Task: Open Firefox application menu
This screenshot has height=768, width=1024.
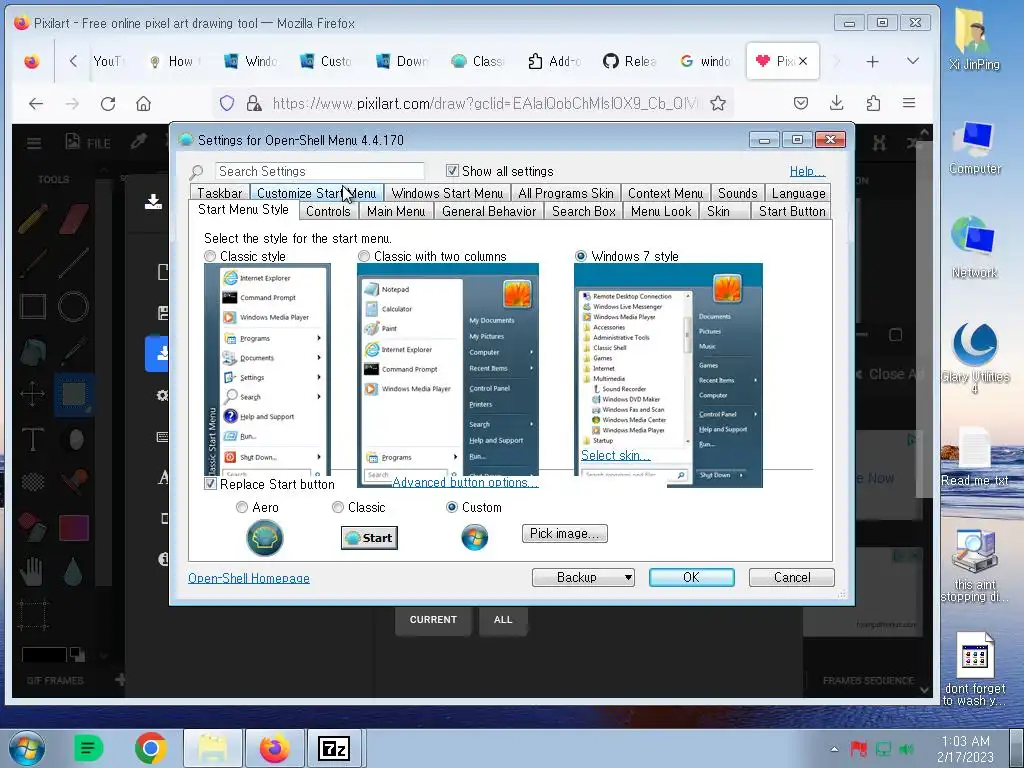Action: tap(908, 103)
